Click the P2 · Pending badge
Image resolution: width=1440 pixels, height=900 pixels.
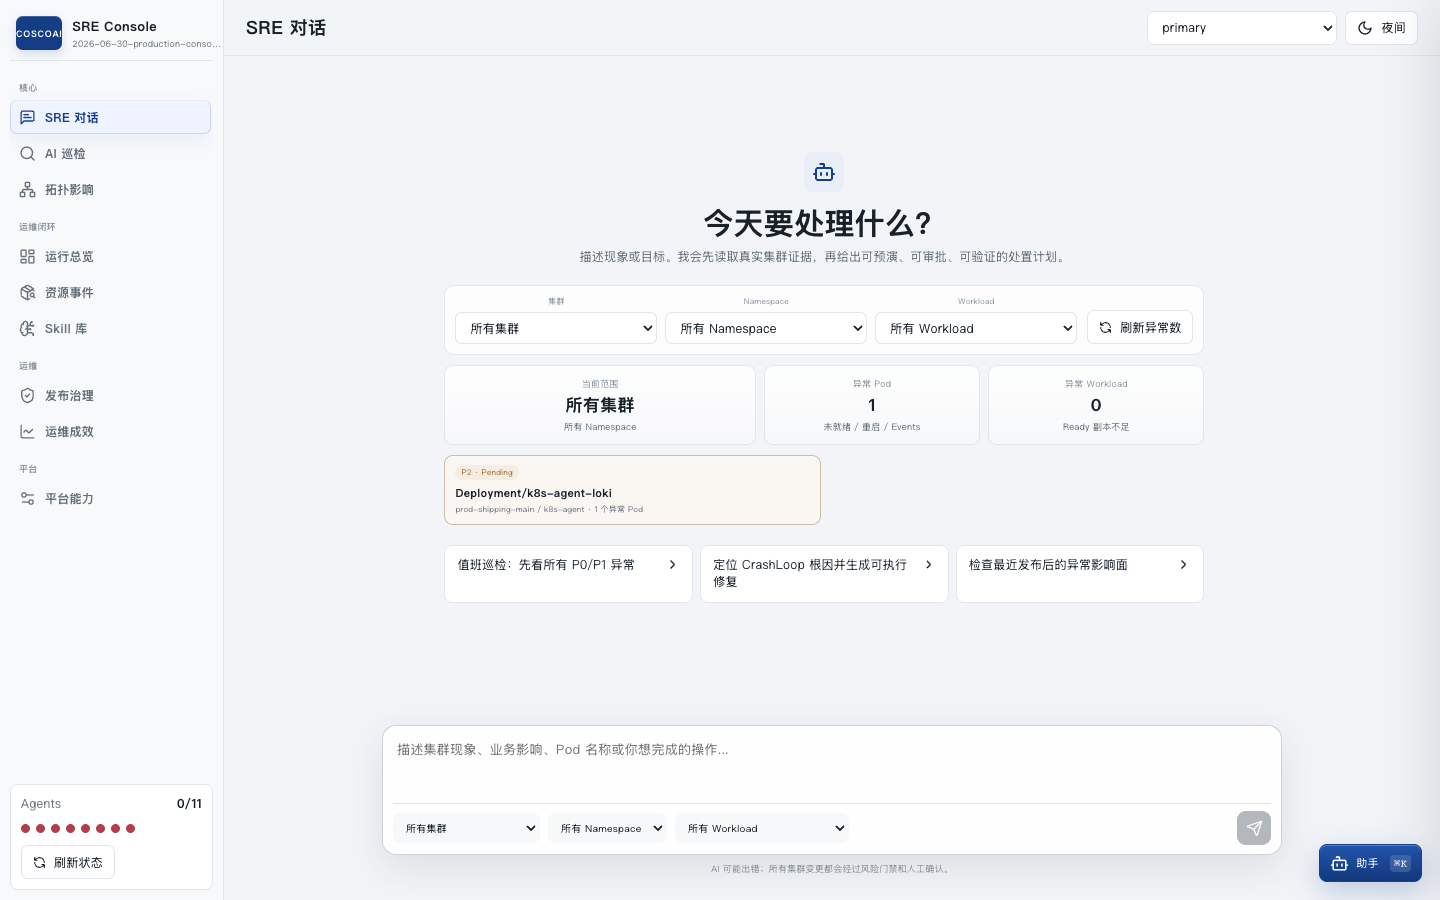[x=487, y=472]
